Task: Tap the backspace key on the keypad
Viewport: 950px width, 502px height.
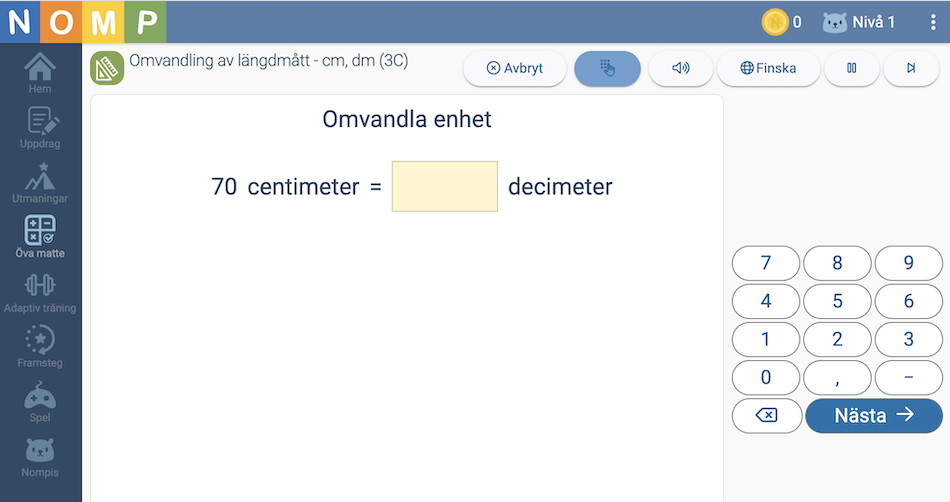Action: tap(766, 415)
